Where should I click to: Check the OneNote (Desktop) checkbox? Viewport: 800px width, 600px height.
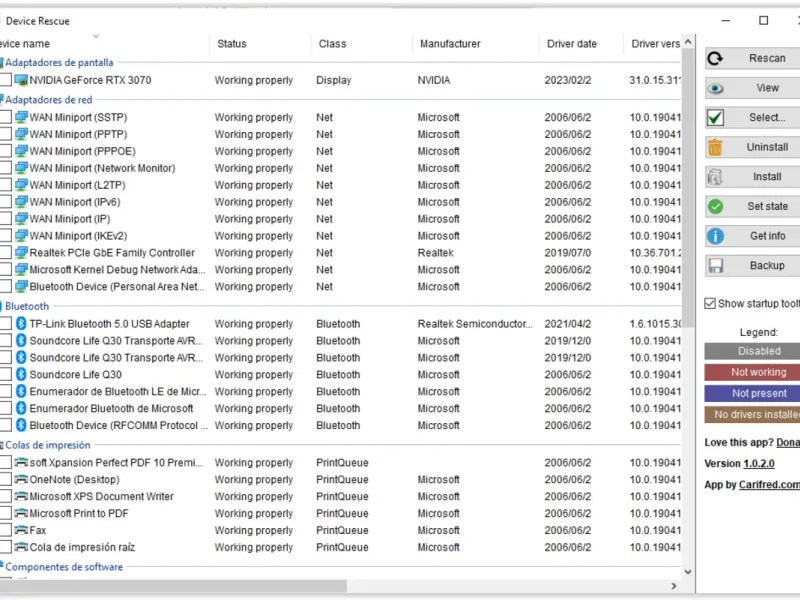(5, 479)
